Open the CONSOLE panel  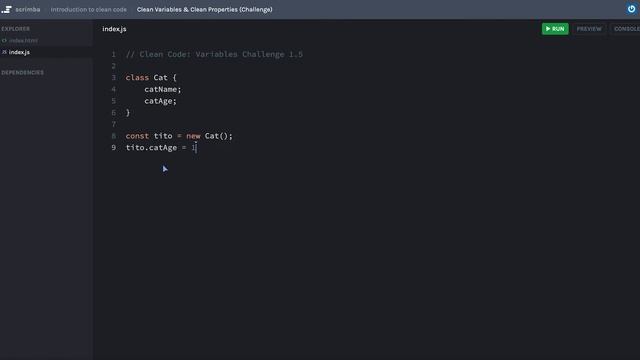626,29
